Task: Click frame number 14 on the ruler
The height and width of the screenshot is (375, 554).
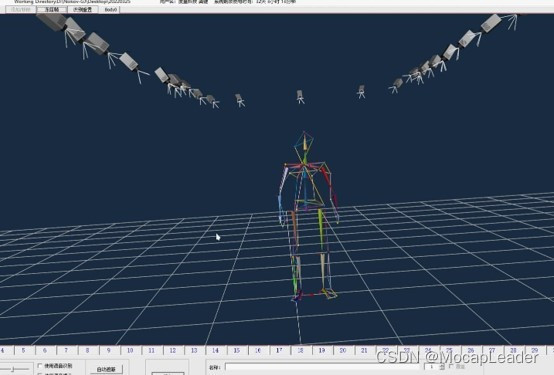Action: tap(215, 350)
